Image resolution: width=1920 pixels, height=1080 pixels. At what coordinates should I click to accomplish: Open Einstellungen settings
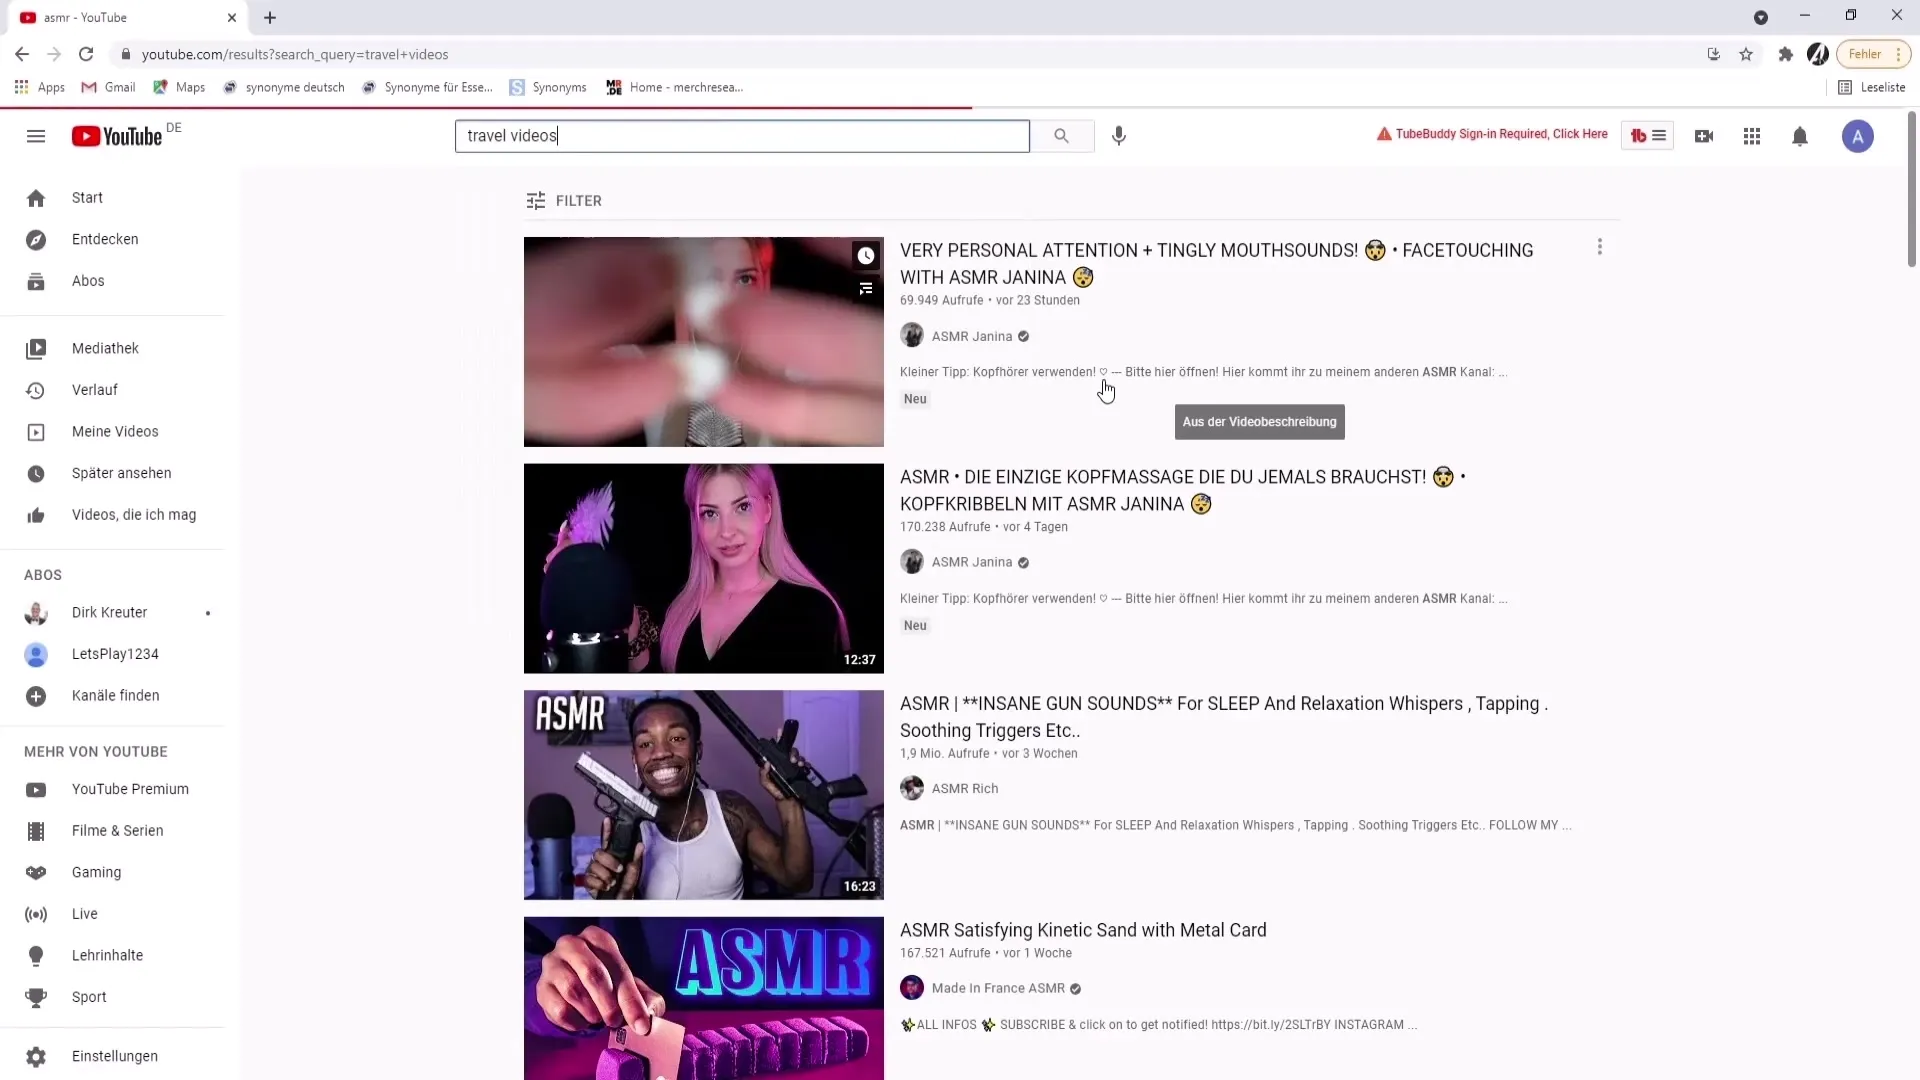(x=112, y=1057)
